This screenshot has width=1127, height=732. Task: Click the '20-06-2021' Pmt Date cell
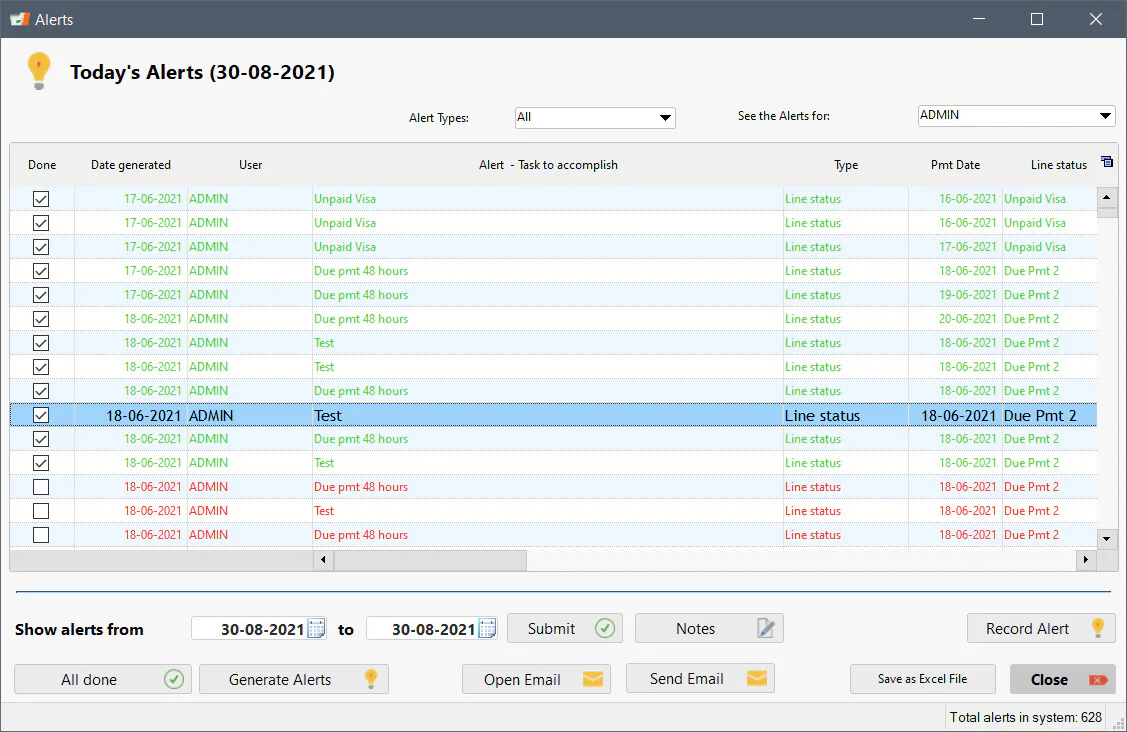967,319
